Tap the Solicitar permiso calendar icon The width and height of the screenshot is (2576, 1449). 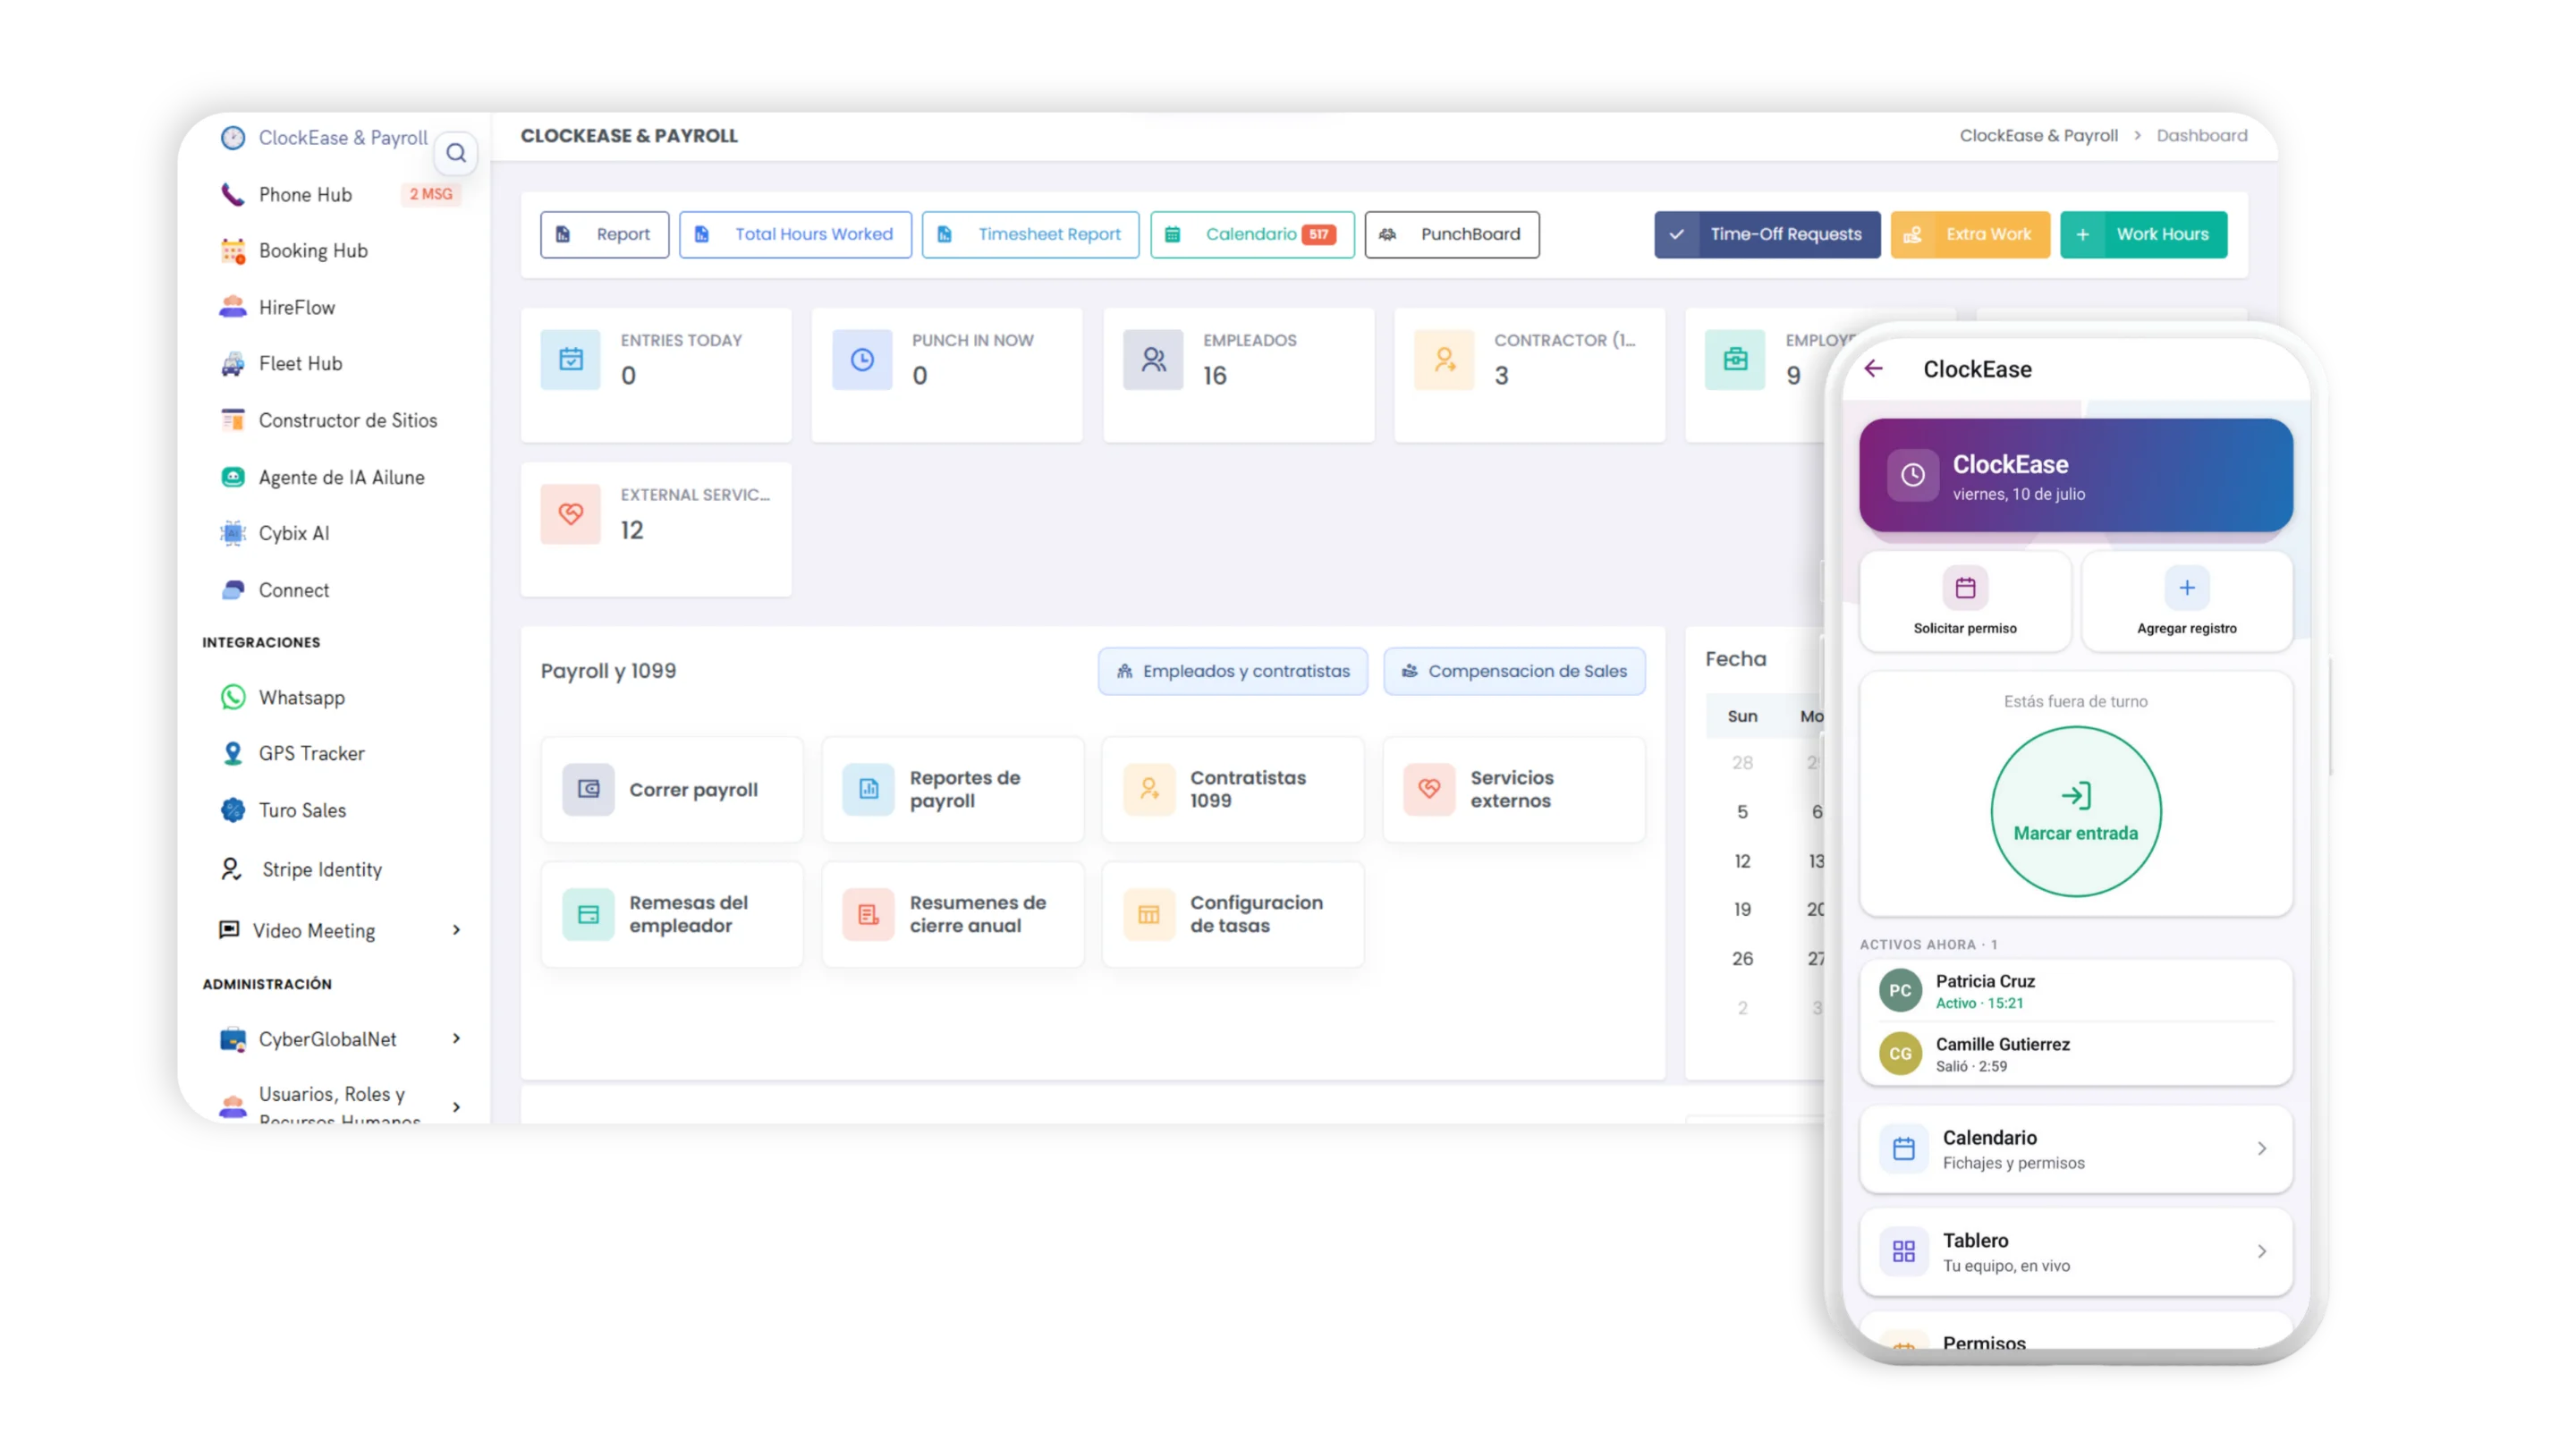(x=1965, y=588)
